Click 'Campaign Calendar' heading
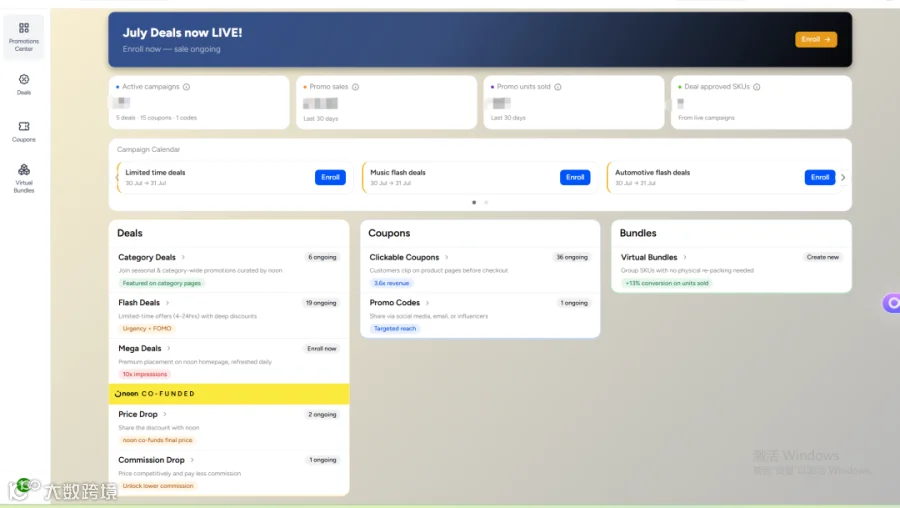 click(x=149, y=149)
